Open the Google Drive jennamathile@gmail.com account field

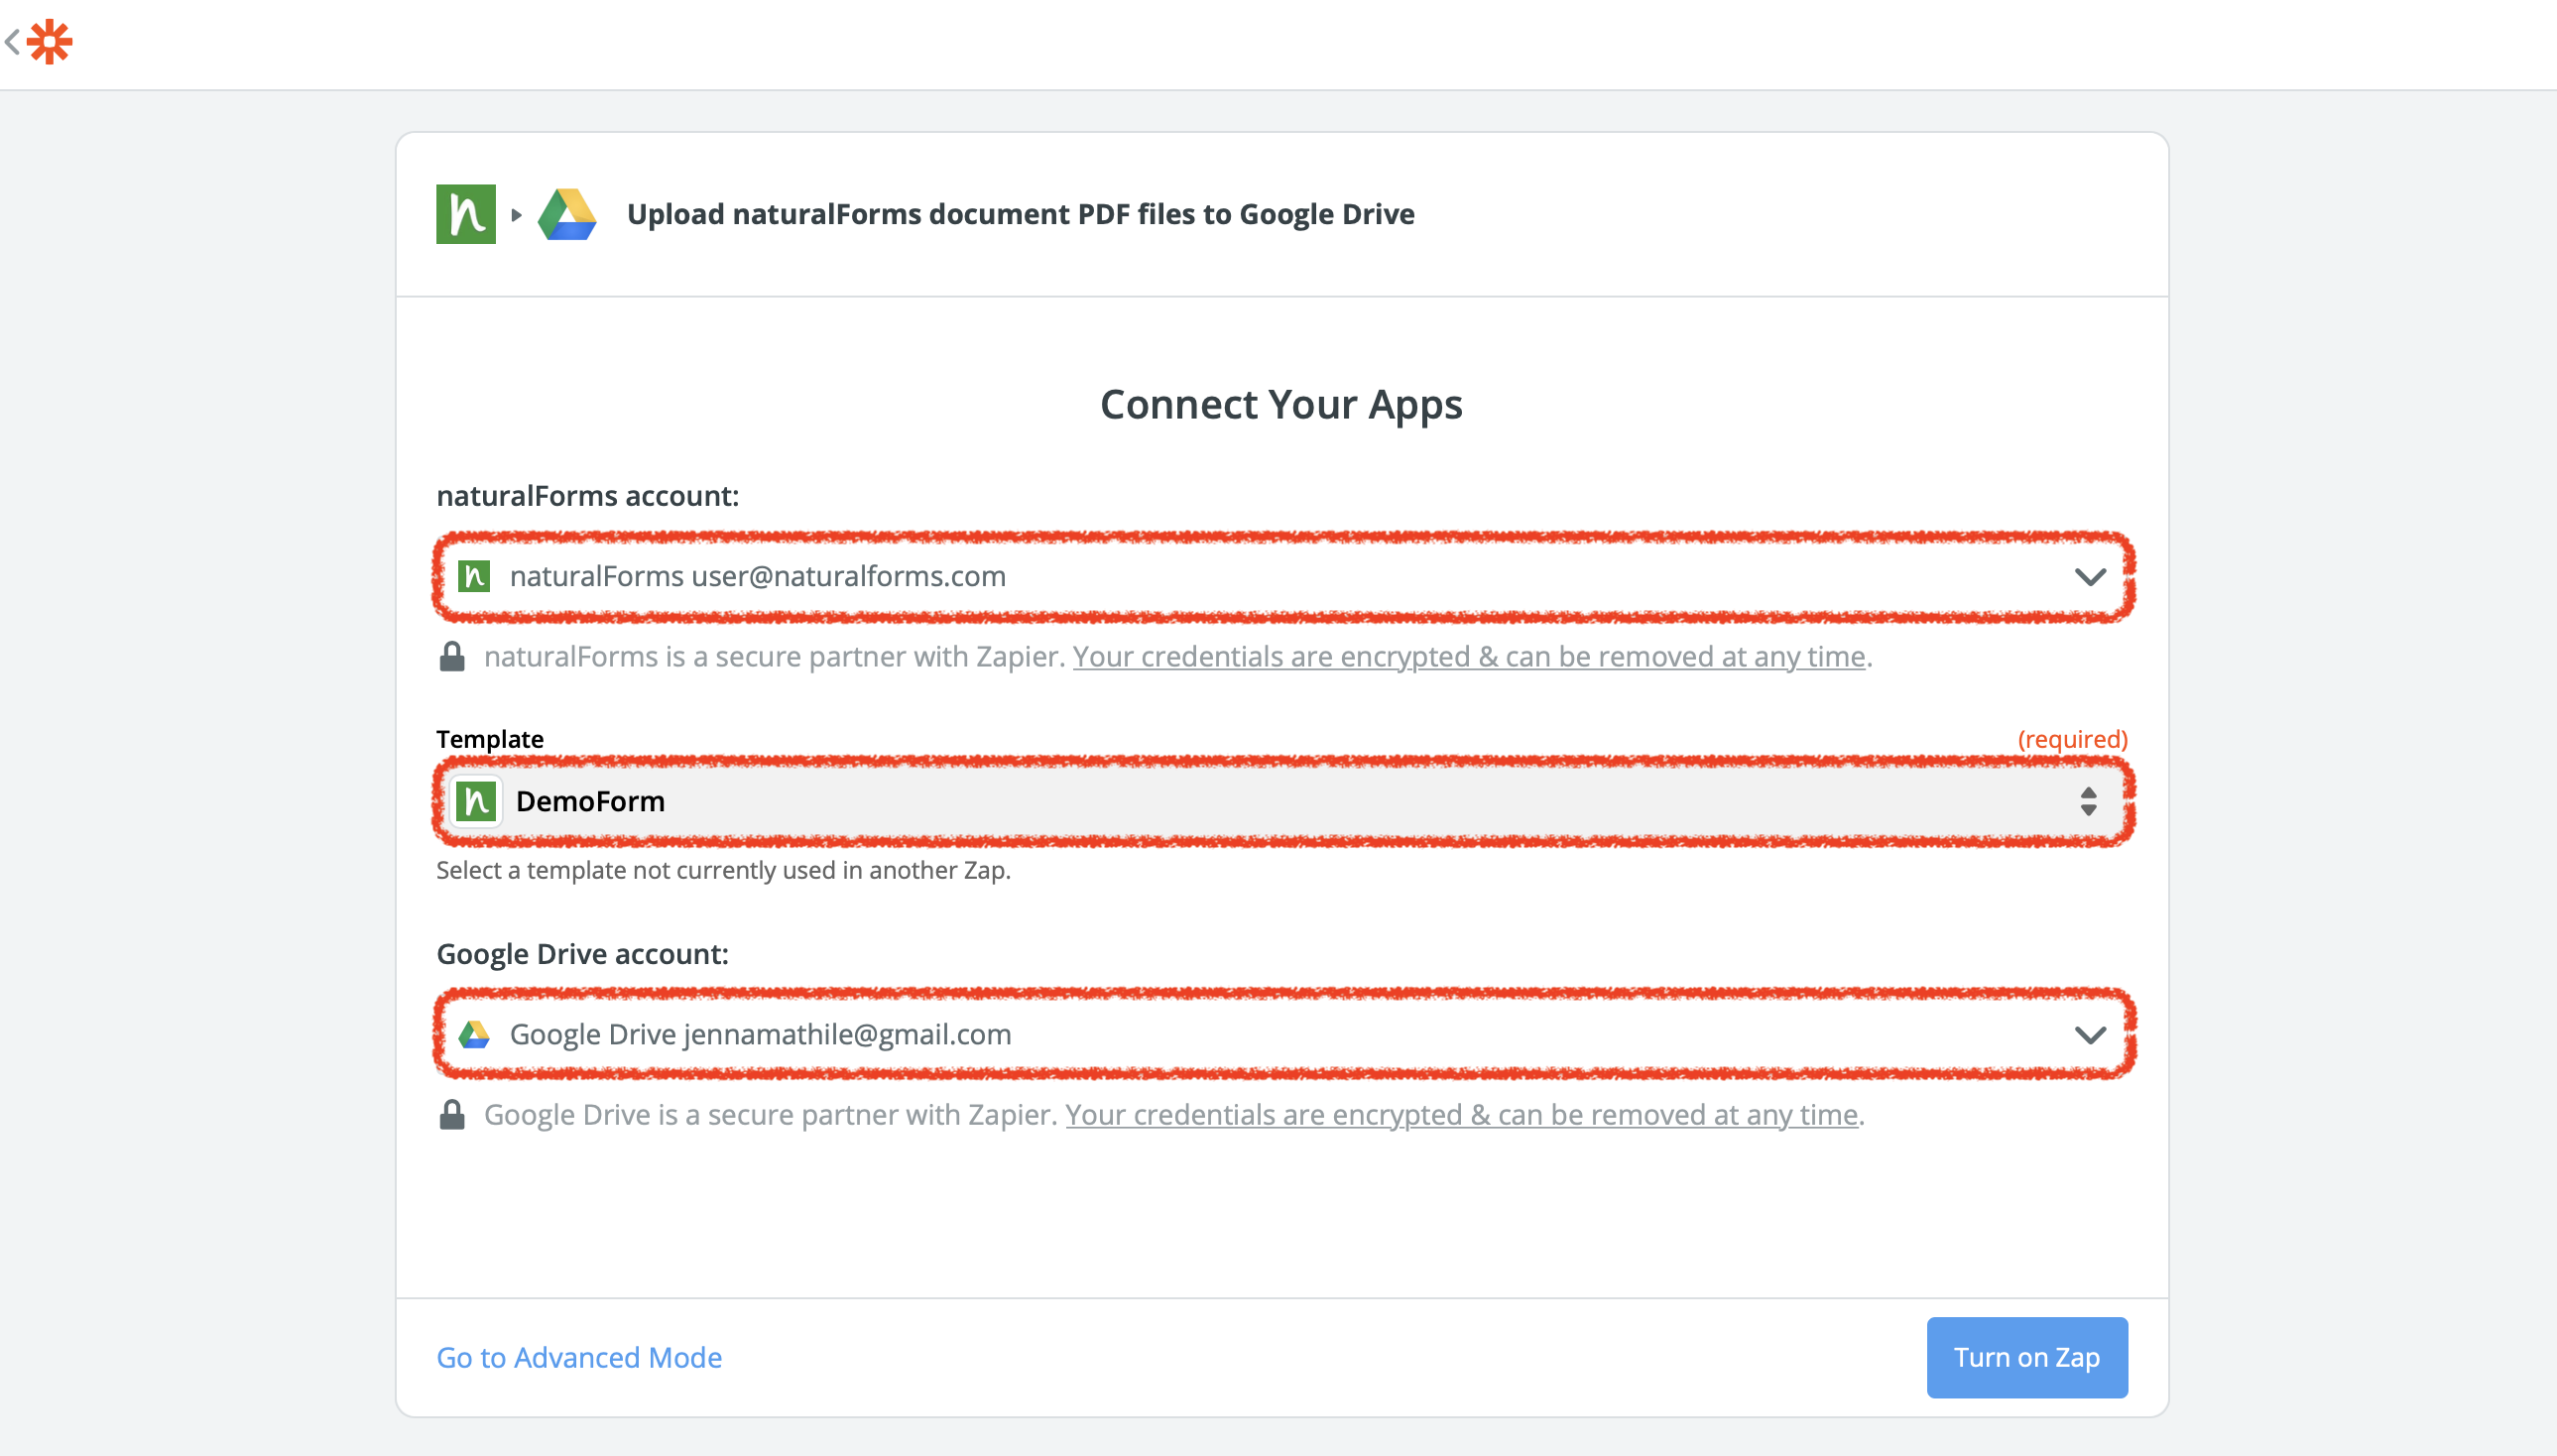pos(1283,1034)
